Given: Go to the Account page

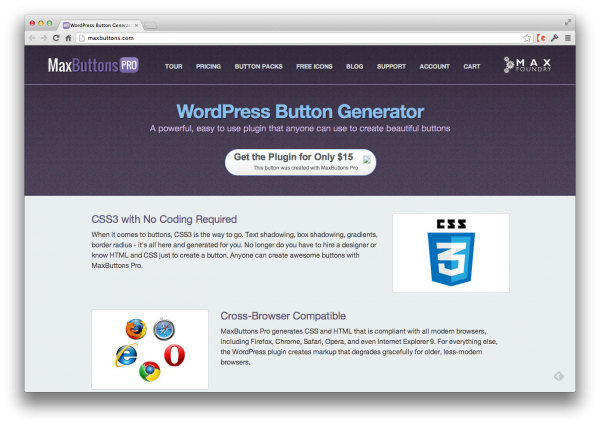Looking at the screenshot, I should pyautogui.click(x=434, y=67).
